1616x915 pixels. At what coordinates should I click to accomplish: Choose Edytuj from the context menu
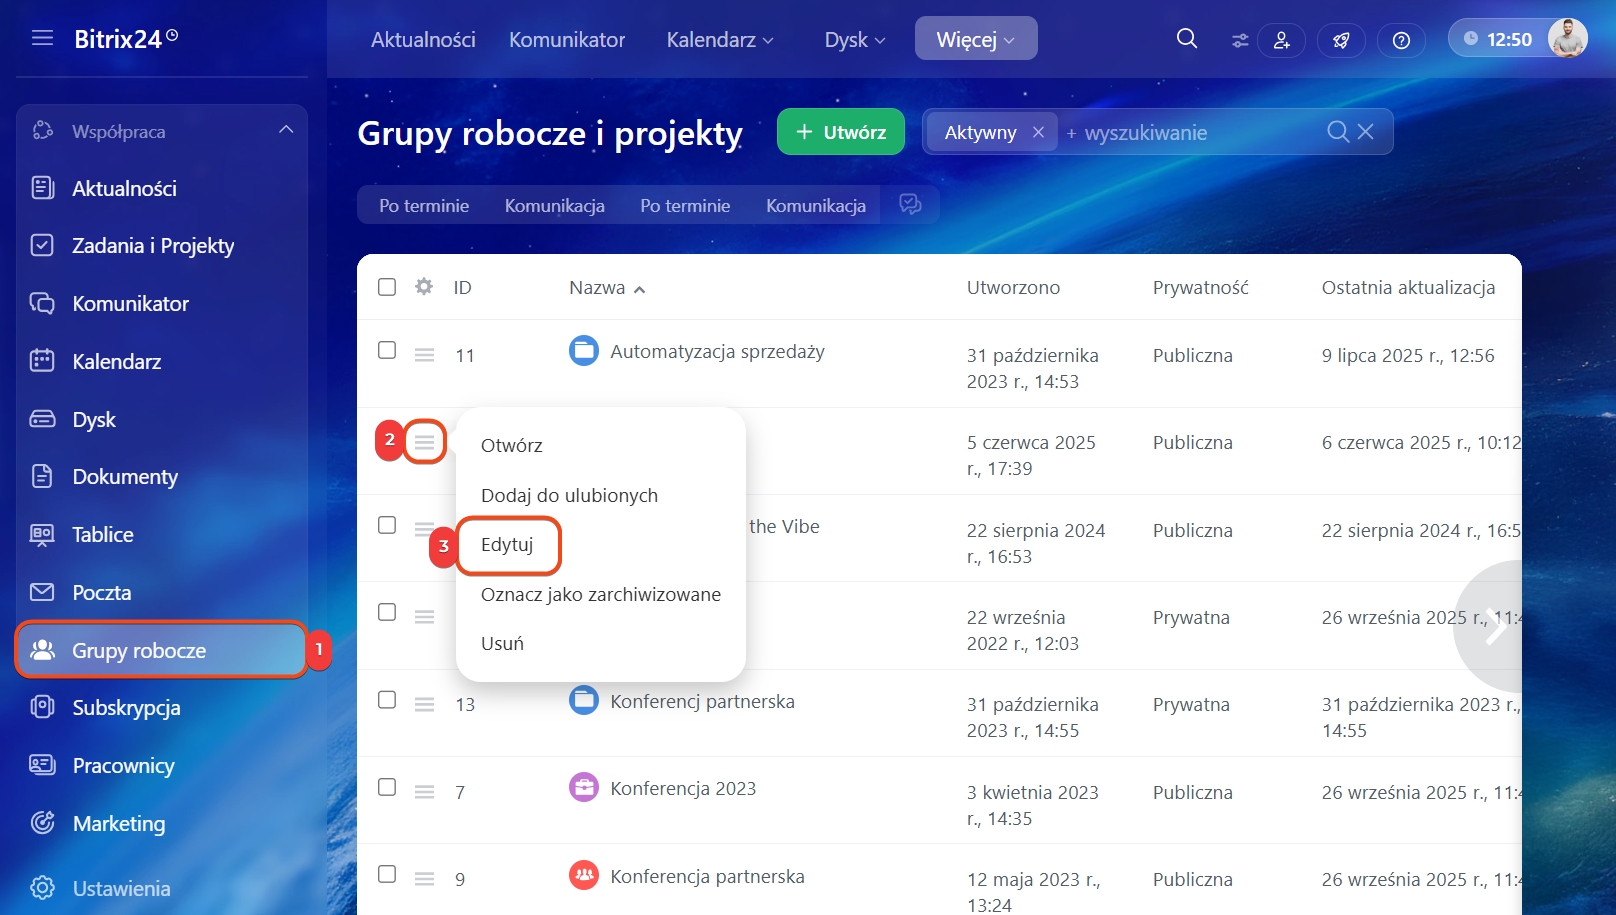pyautogui.click(x=507, y=545)
